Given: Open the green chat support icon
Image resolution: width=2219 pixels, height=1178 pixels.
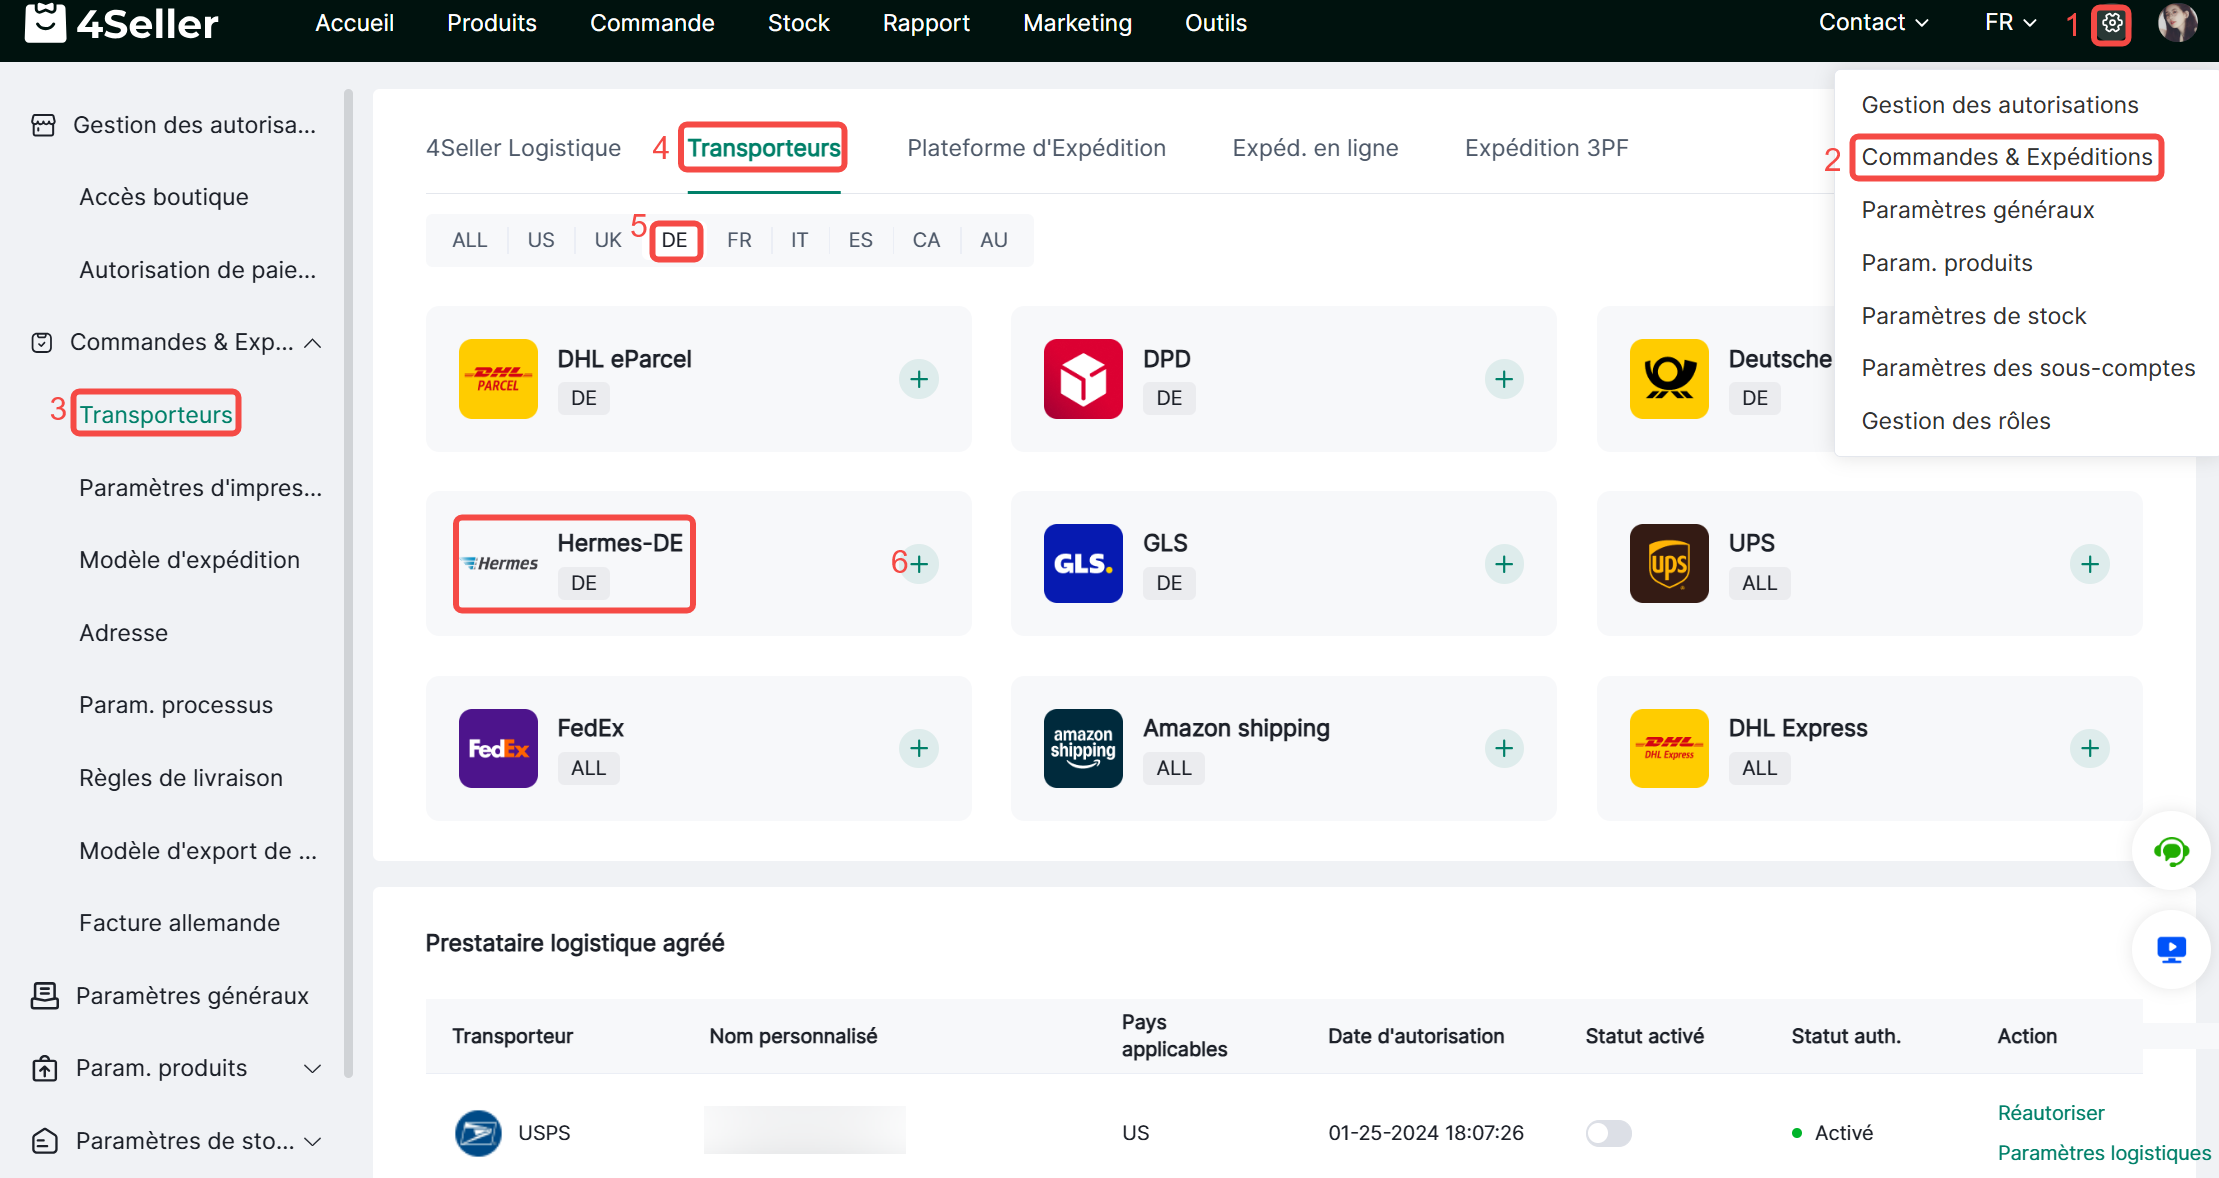Looking at the screenshot, I should click(2170, 852).
